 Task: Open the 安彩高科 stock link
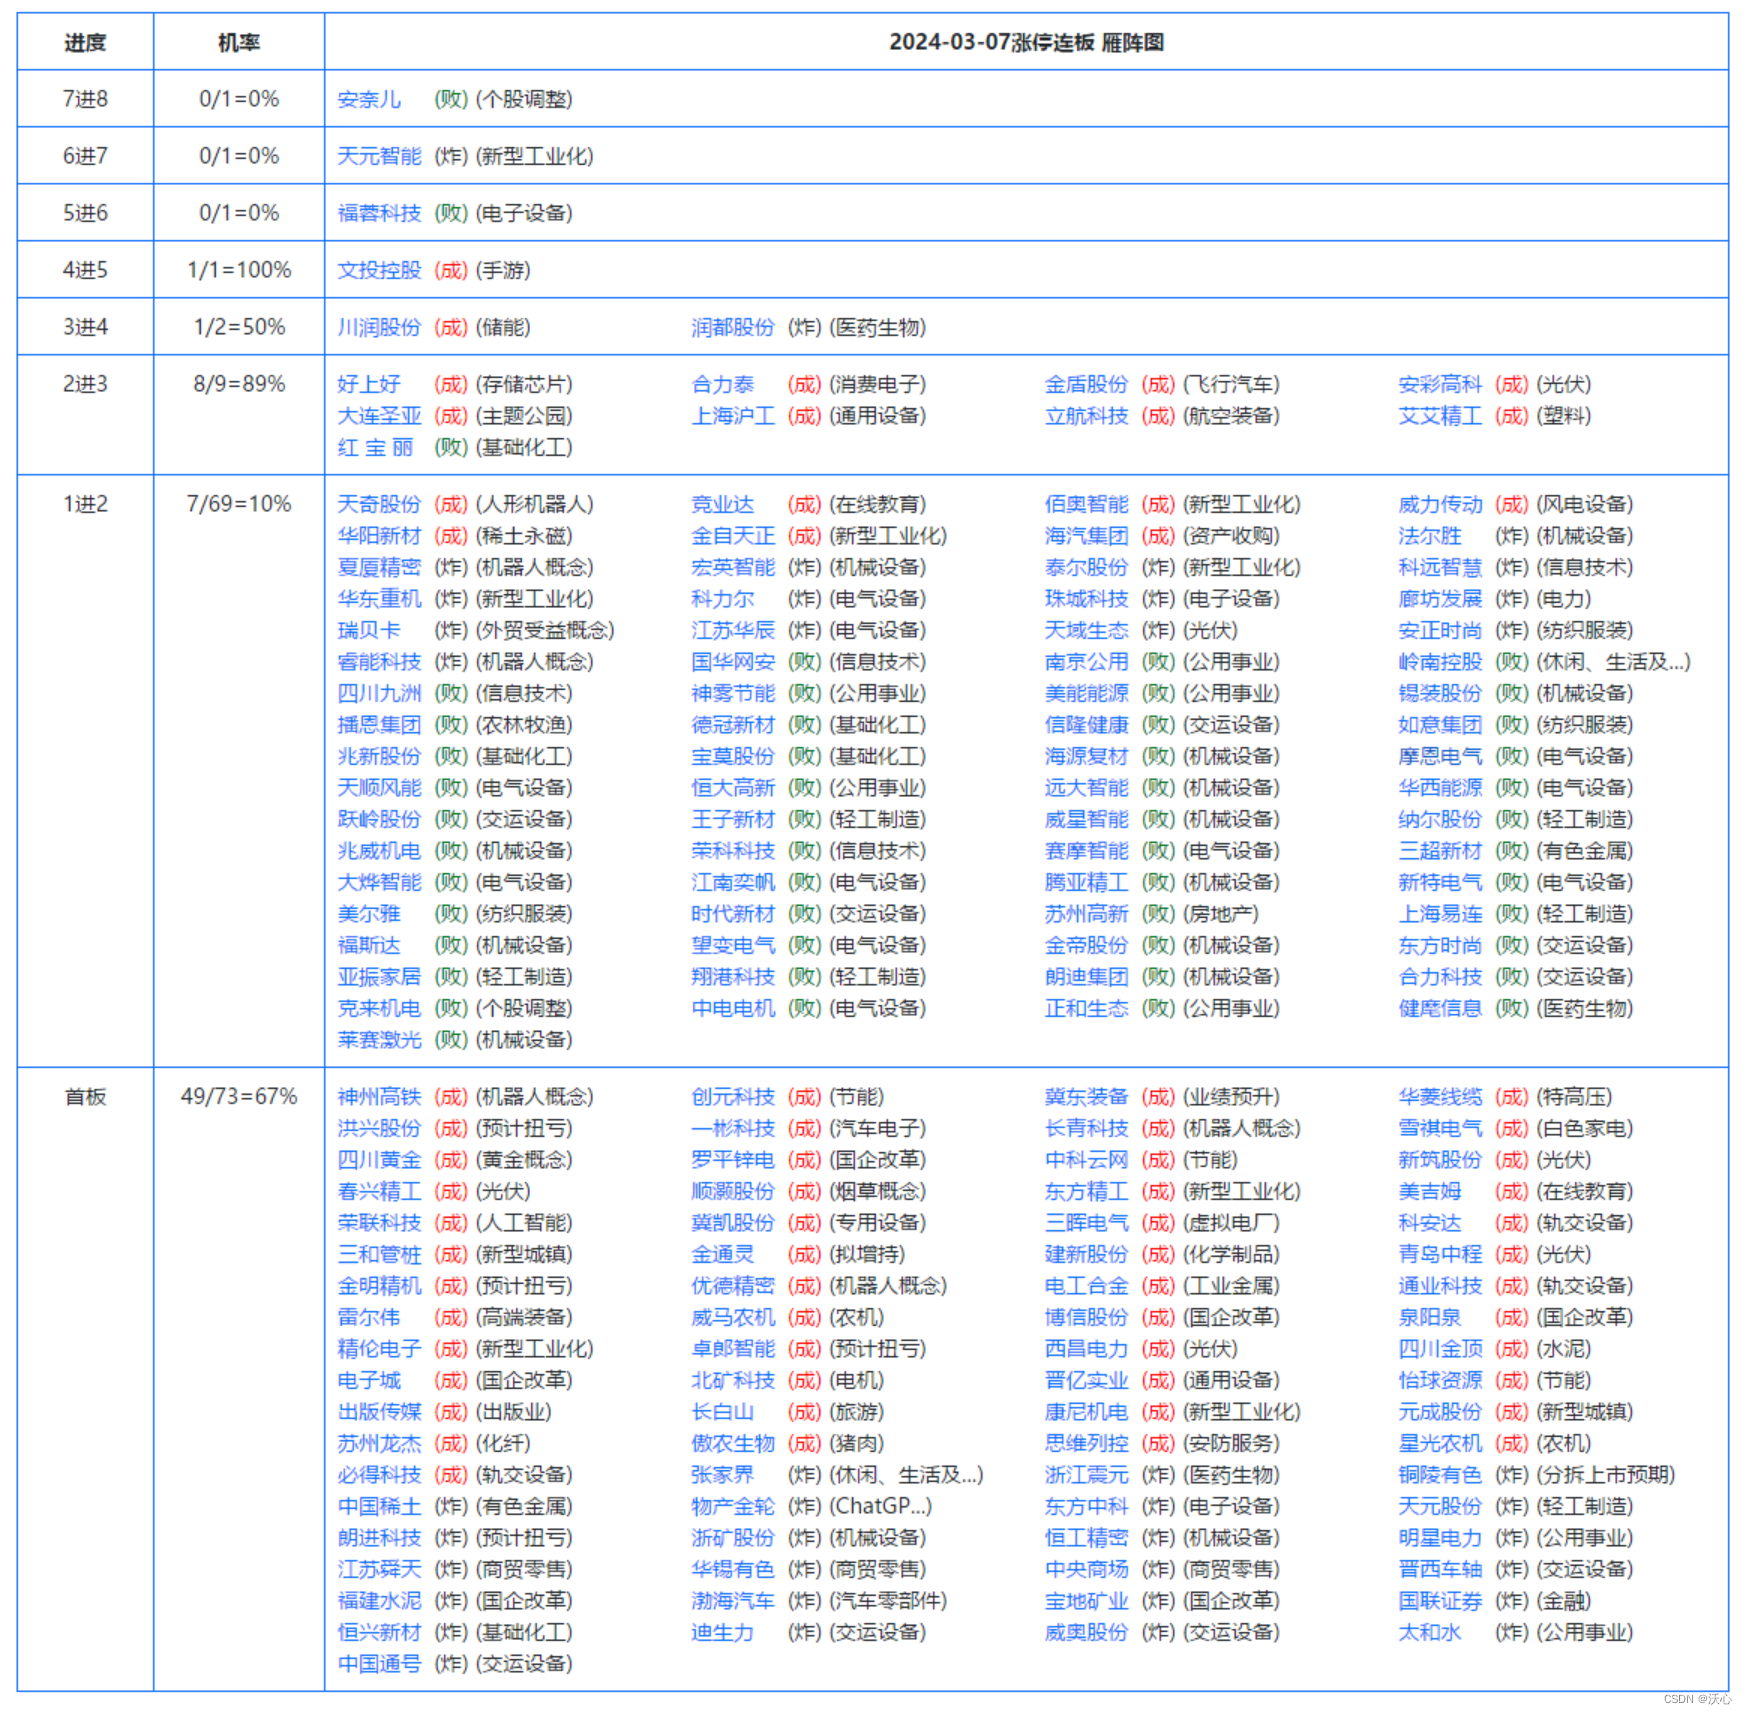click(x=1440, y=384)
